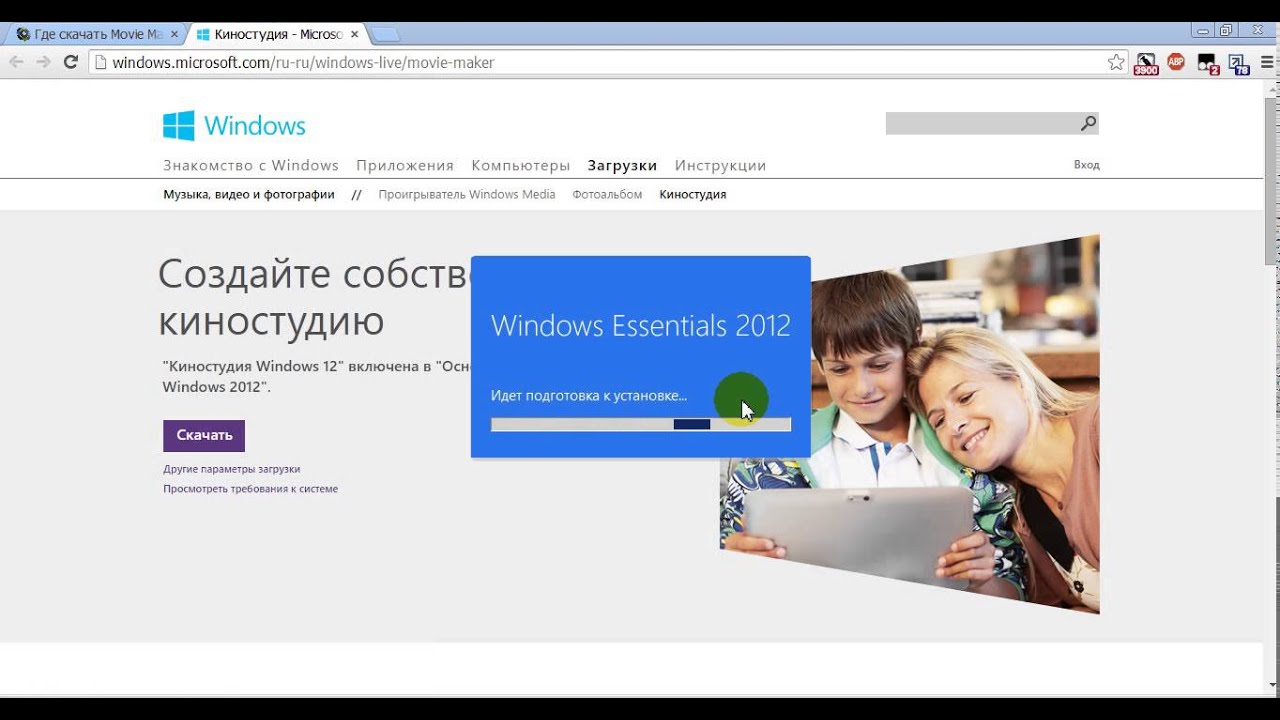
Task: Click the purple "Скачать" button
Action: (x=204, y=435)
